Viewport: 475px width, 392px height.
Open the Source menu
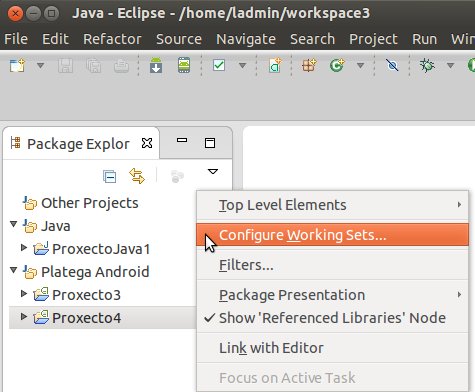[x=179, y=39]
